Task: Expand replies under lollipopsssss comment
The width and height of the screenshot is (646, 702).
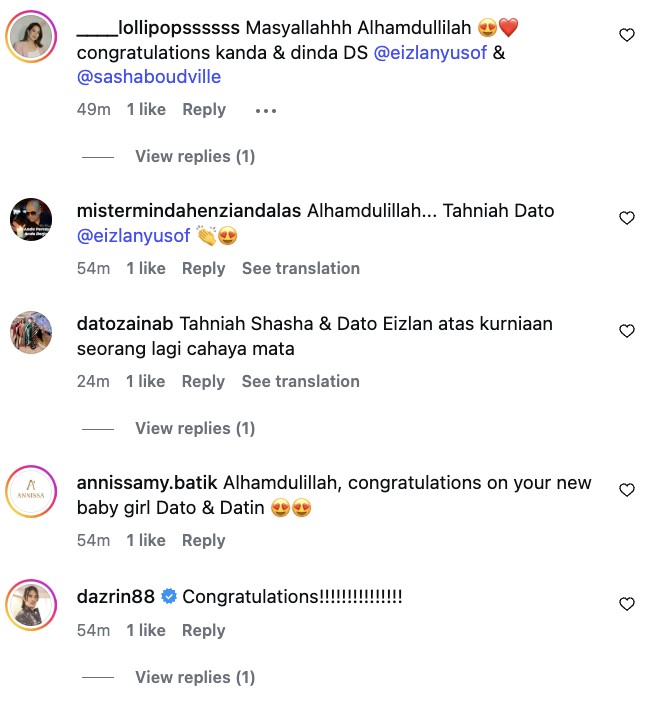Action: pyautogui.click(x=195, y=156)
